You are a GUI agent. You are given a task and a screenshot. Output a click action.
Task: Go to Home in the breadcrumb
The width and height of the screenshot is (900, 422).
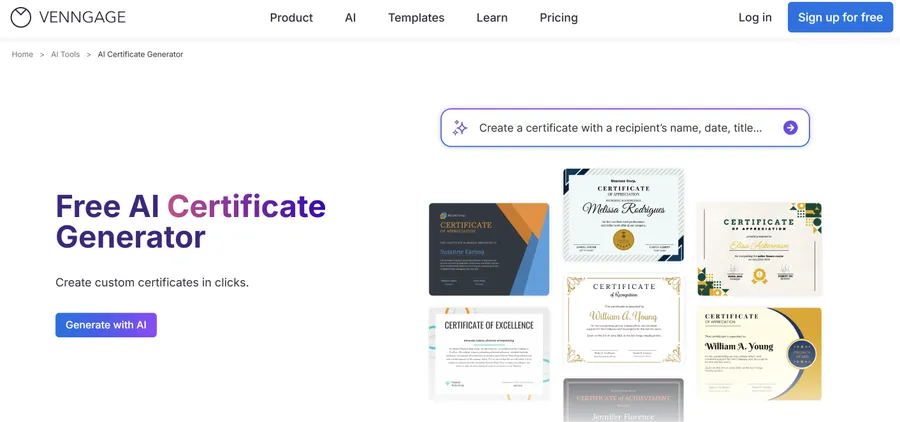(22, 54)
